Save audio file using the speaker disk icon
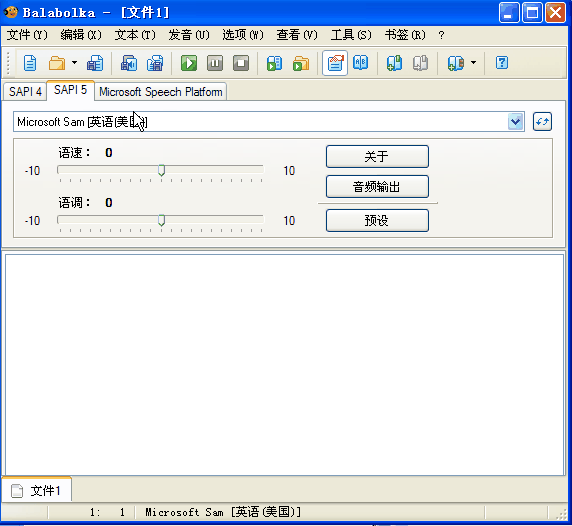The height and width of the screenshot is (526, 572). click(129, 63)
